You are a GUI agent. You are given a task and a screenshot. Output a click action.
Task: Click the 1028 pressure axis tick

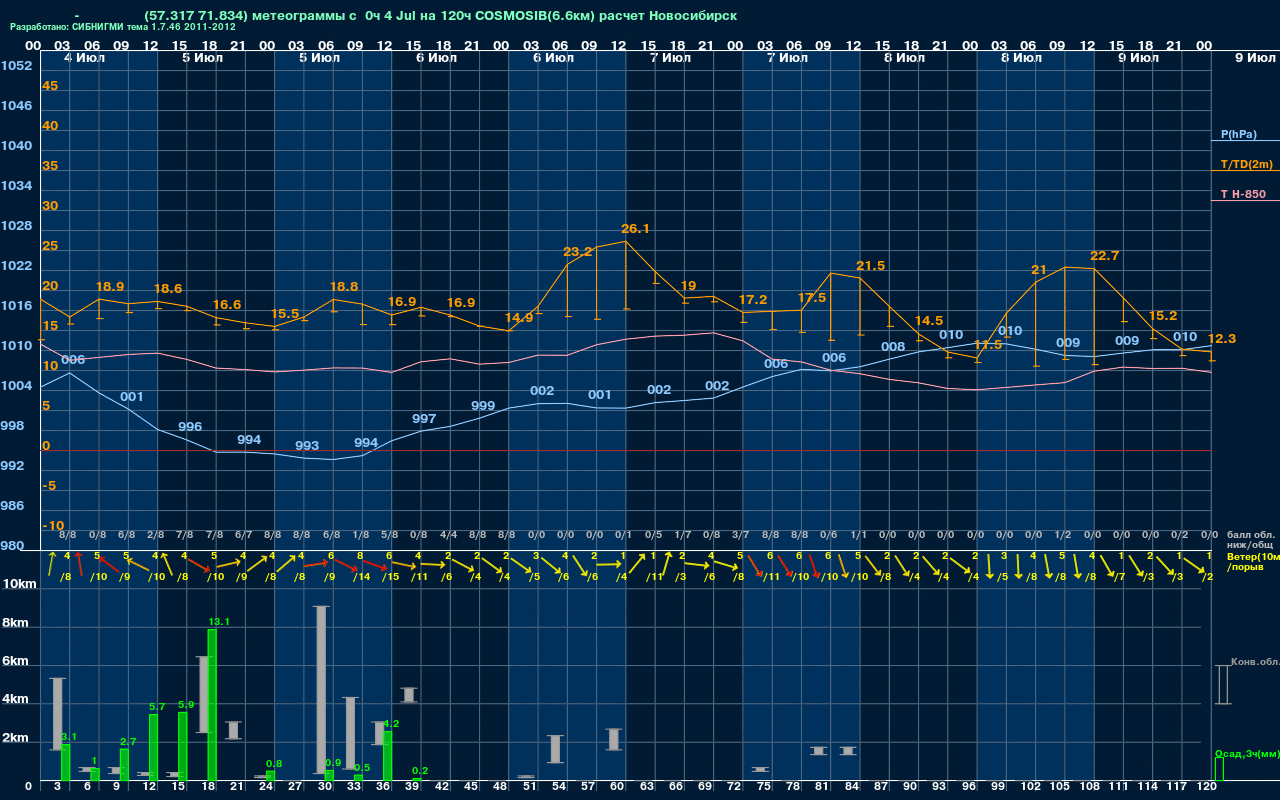(x=16, y=226)
